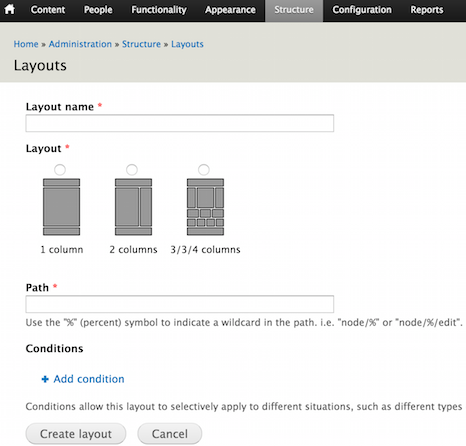Open the Appearance menu

(x=230, y=10)
